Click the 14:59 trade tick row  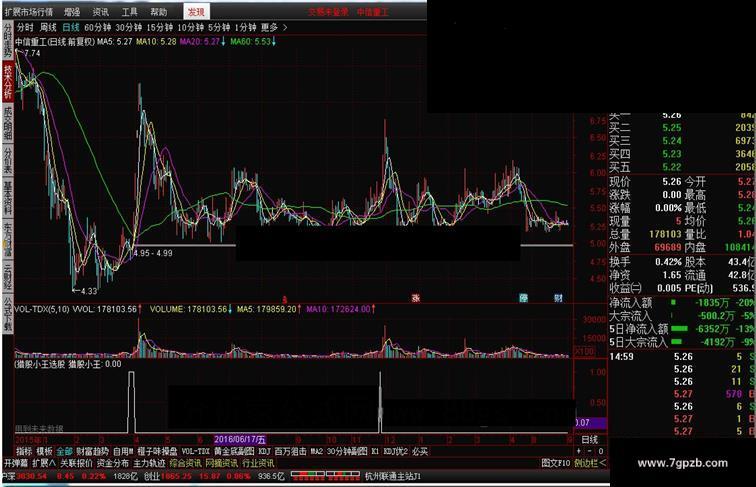click(x=681, y=357)
